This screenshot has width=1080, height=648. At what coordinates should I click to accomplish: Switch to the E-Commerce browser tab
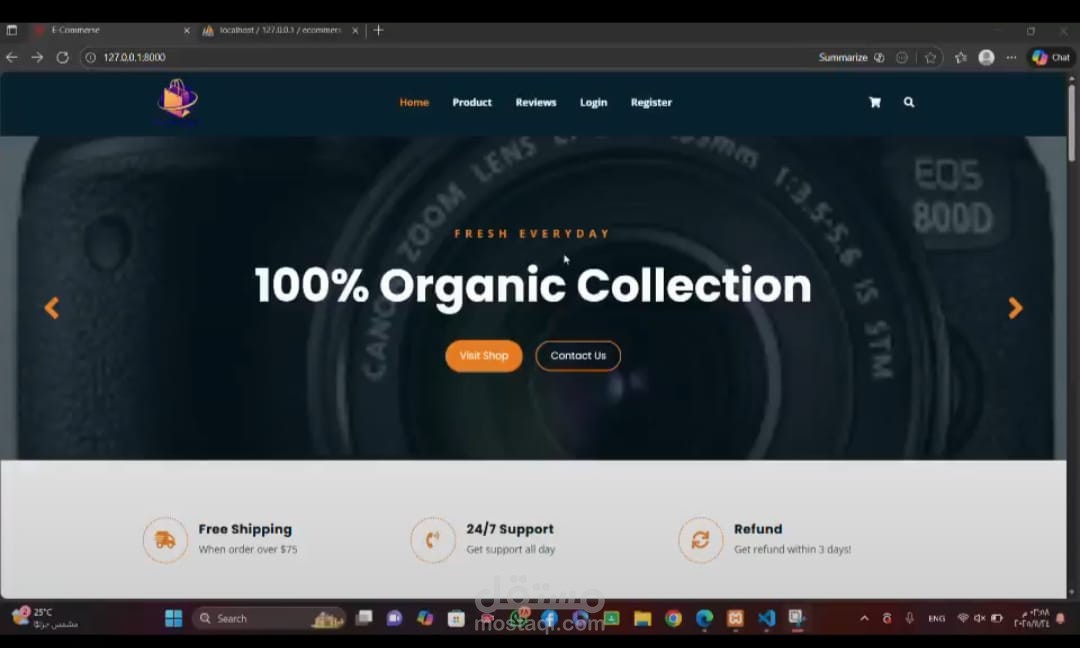tap(112, 30)
